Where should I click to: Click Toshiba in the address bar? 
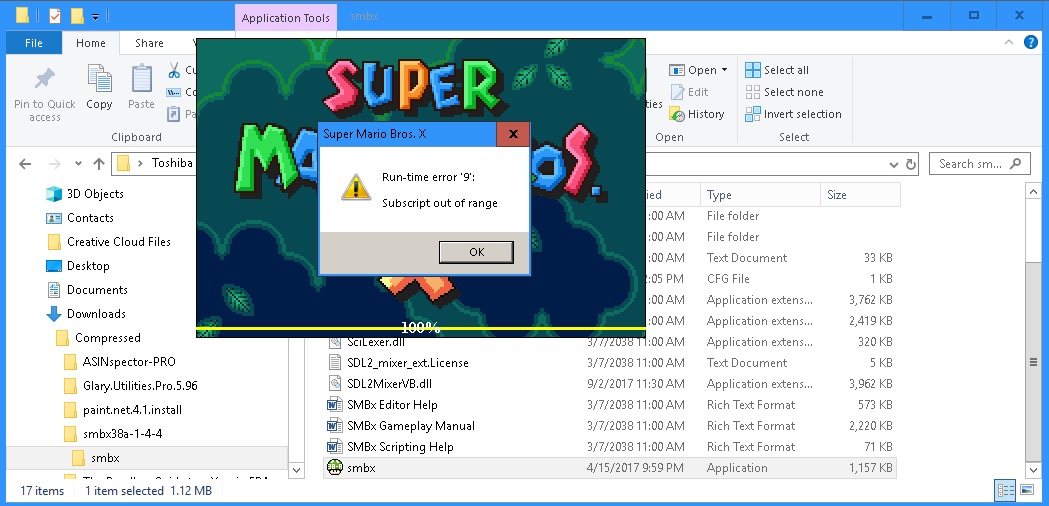(172, 163)
